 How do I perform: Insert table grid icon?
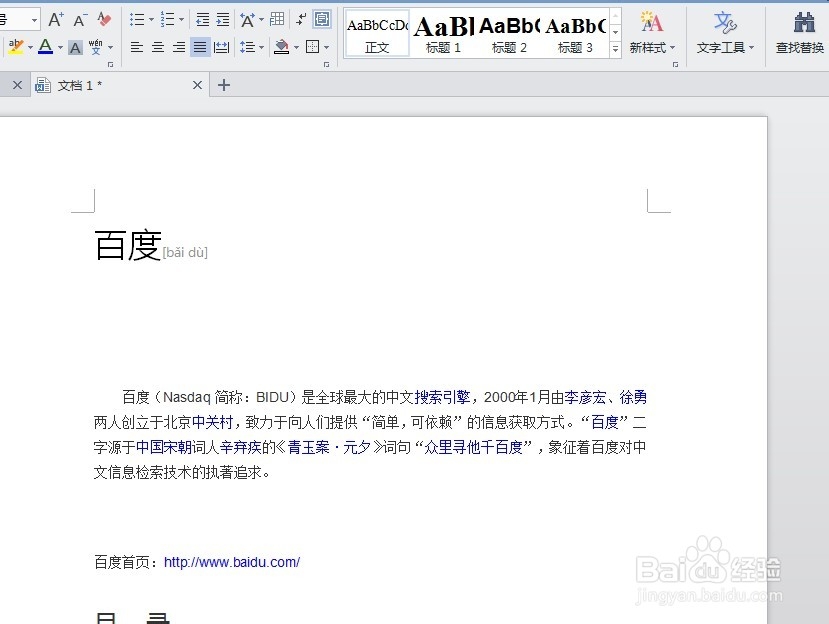pos(277,20)
